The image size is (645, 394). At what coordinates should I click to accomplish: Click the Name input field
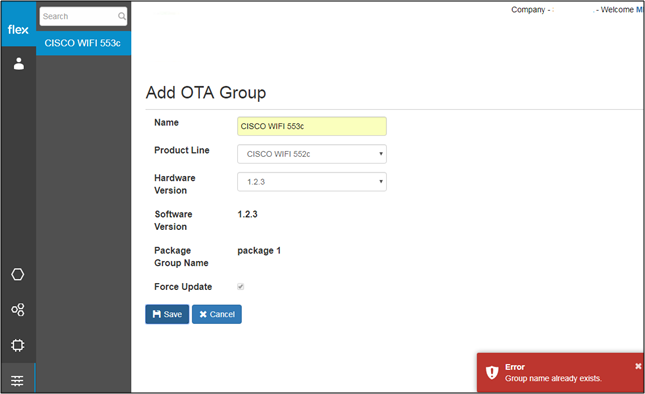(x=312, y=126)
